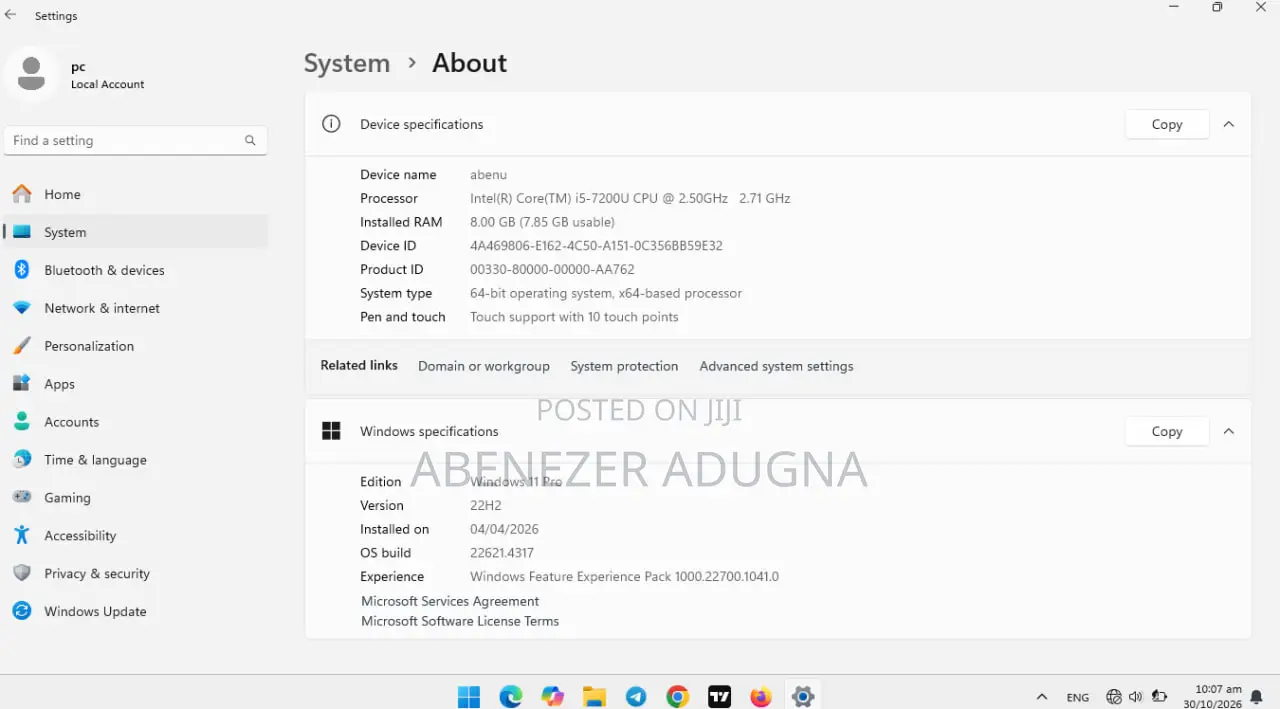Select the Processor value i5-7200U text
Image resolution: width=1280 pixels, height=709 pixels.
pyautogui.click(x=630, y=198)
